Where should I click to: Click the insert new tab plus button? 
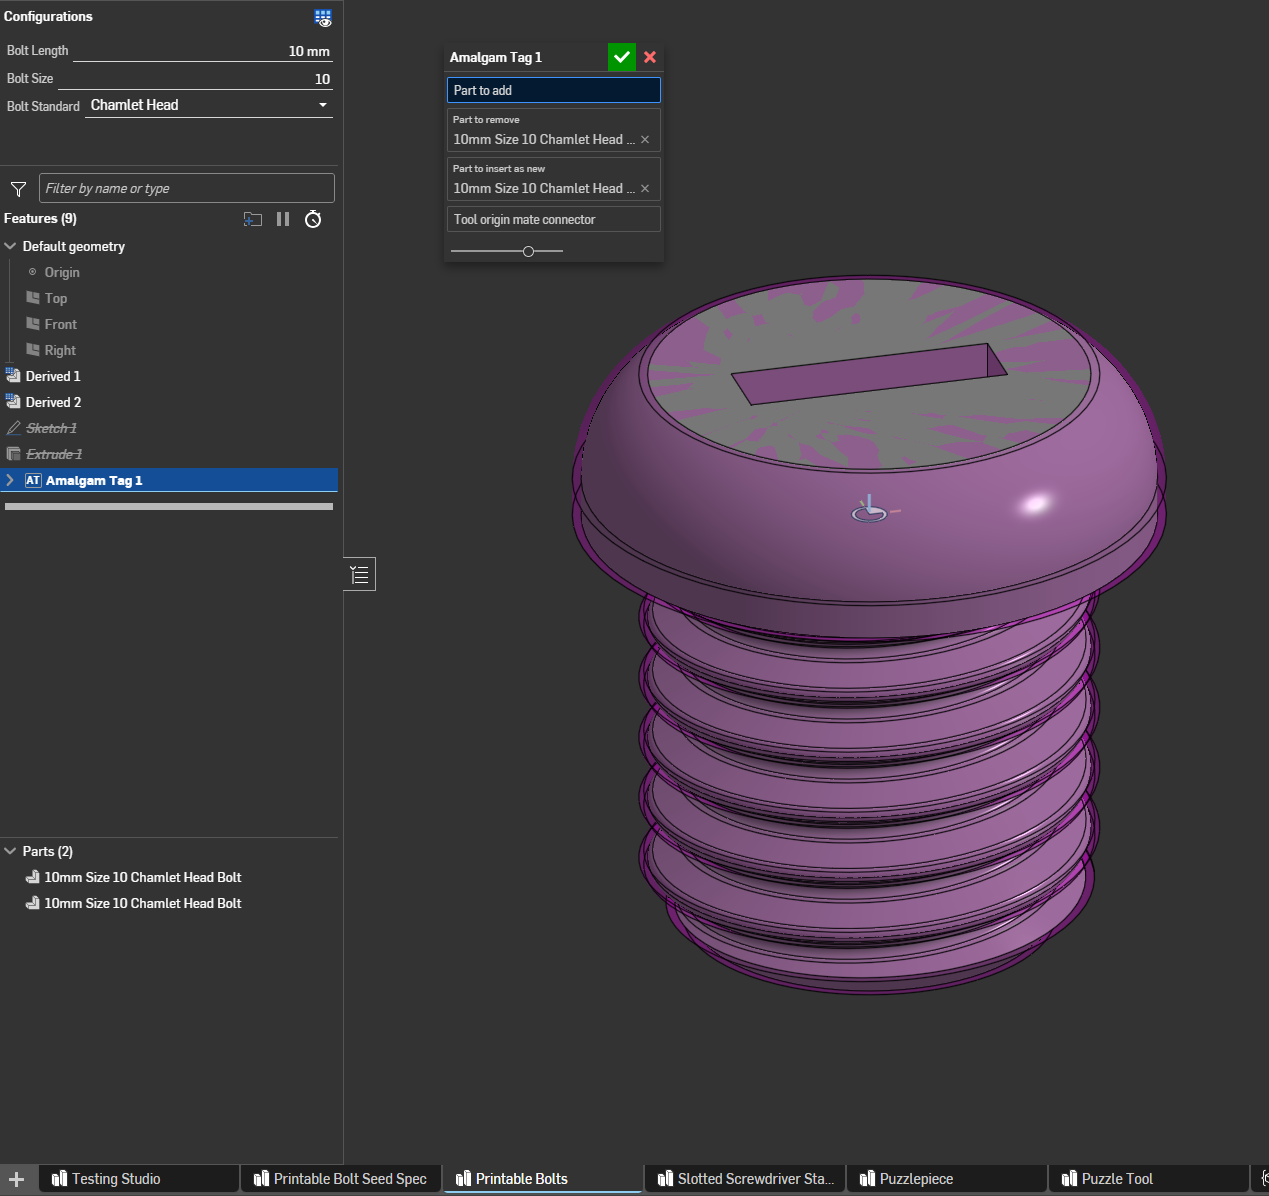[17, 1179]
